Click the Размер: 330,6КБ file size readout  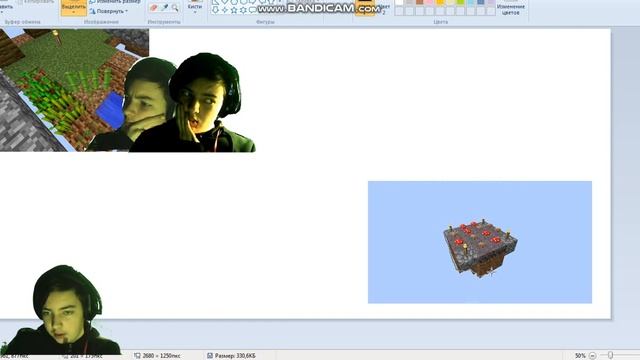tap(235, 356)
